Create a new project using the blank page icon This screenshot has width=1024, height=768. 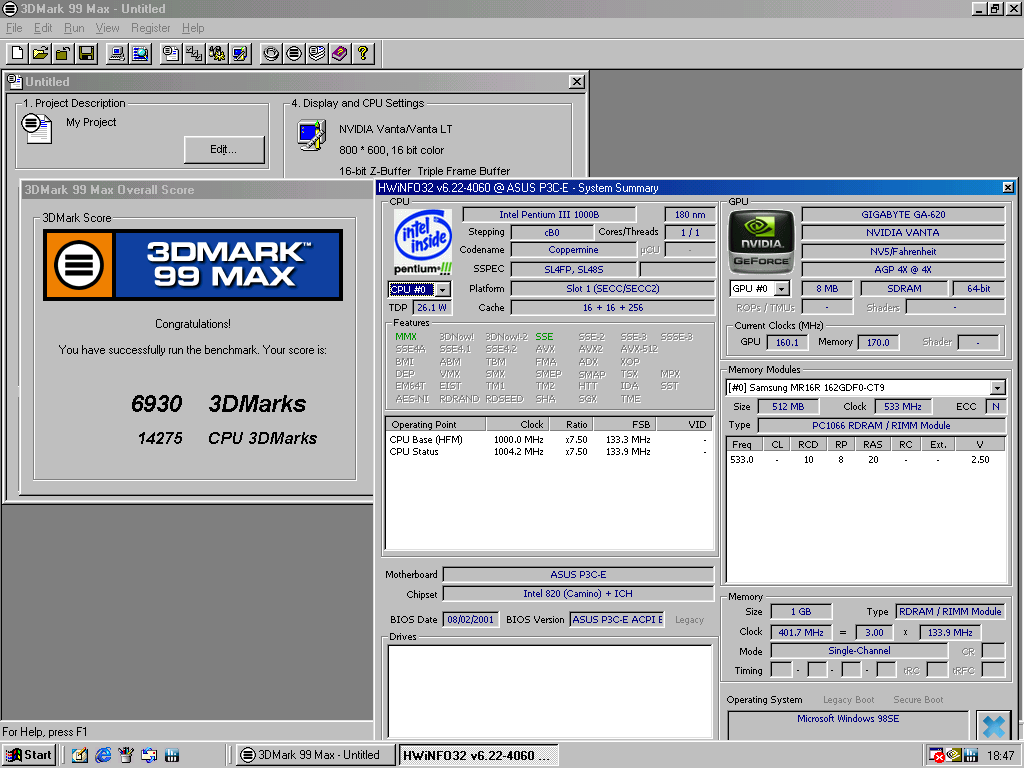(x=18, y=53)
